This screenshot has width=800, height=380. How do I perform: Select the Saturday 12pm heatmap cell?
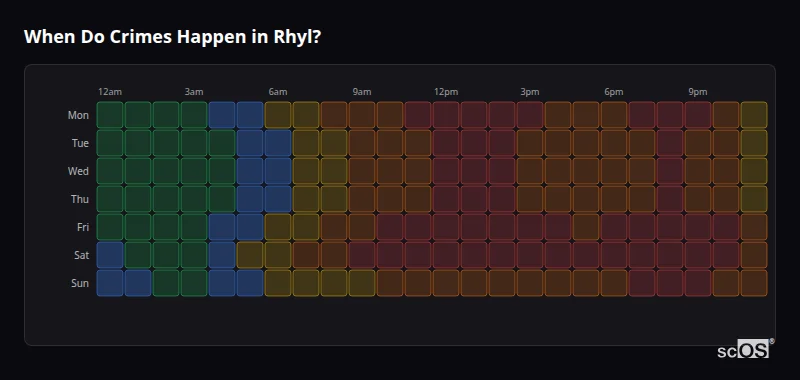coord(446,255)
